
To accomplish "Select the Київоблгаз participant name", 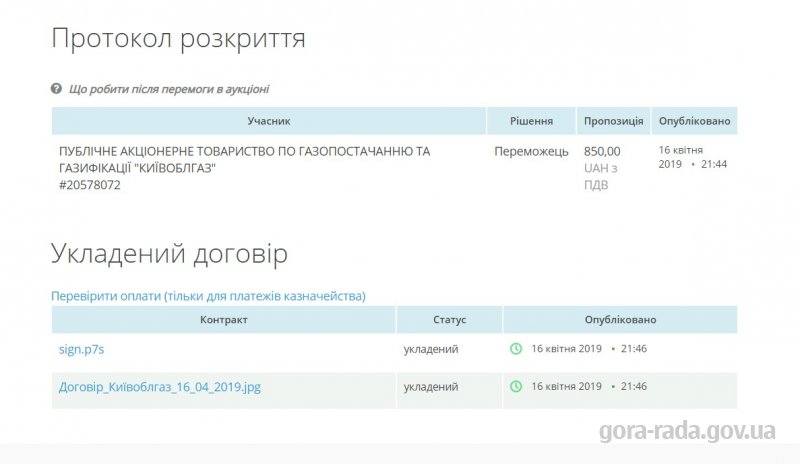I will tap(244, 159).
